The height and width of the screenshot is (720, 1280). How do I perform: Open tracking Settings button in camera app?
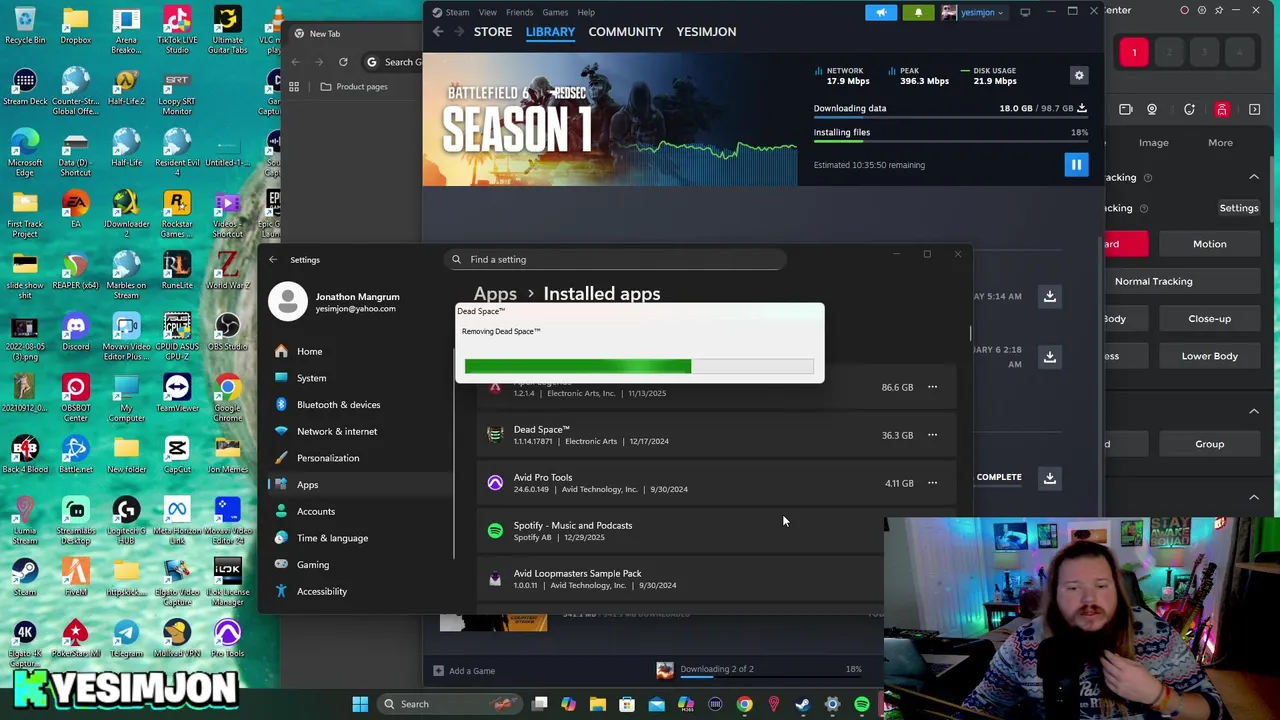1238,208
